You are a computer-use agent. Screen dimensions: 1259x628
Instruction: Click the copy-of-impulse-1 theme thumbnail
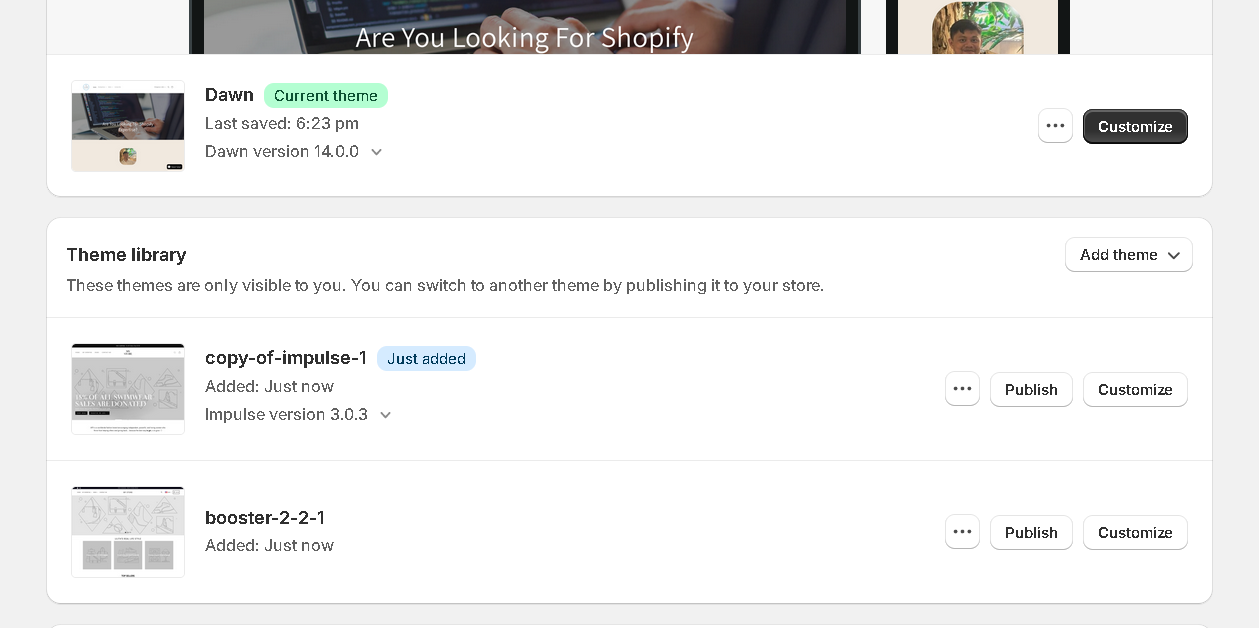(x=128, y=389)
